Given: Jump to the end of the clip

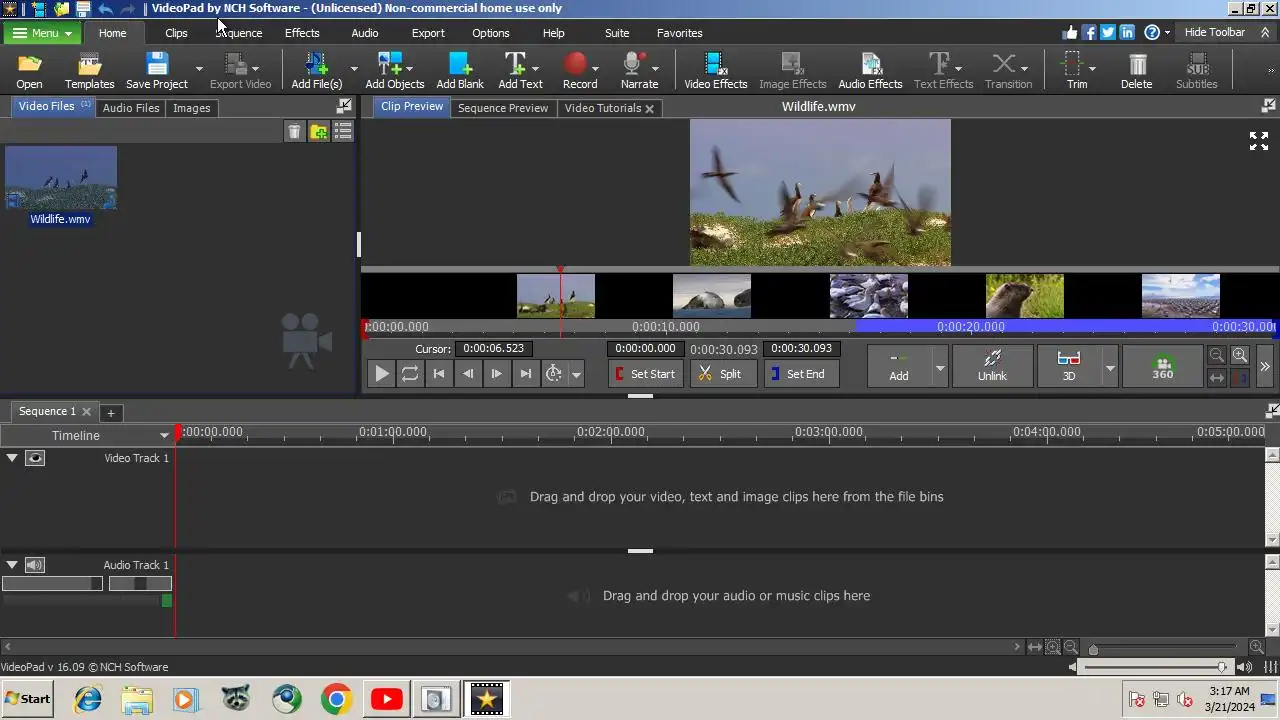Looking at the screenshot, I should tap(526, 374).
